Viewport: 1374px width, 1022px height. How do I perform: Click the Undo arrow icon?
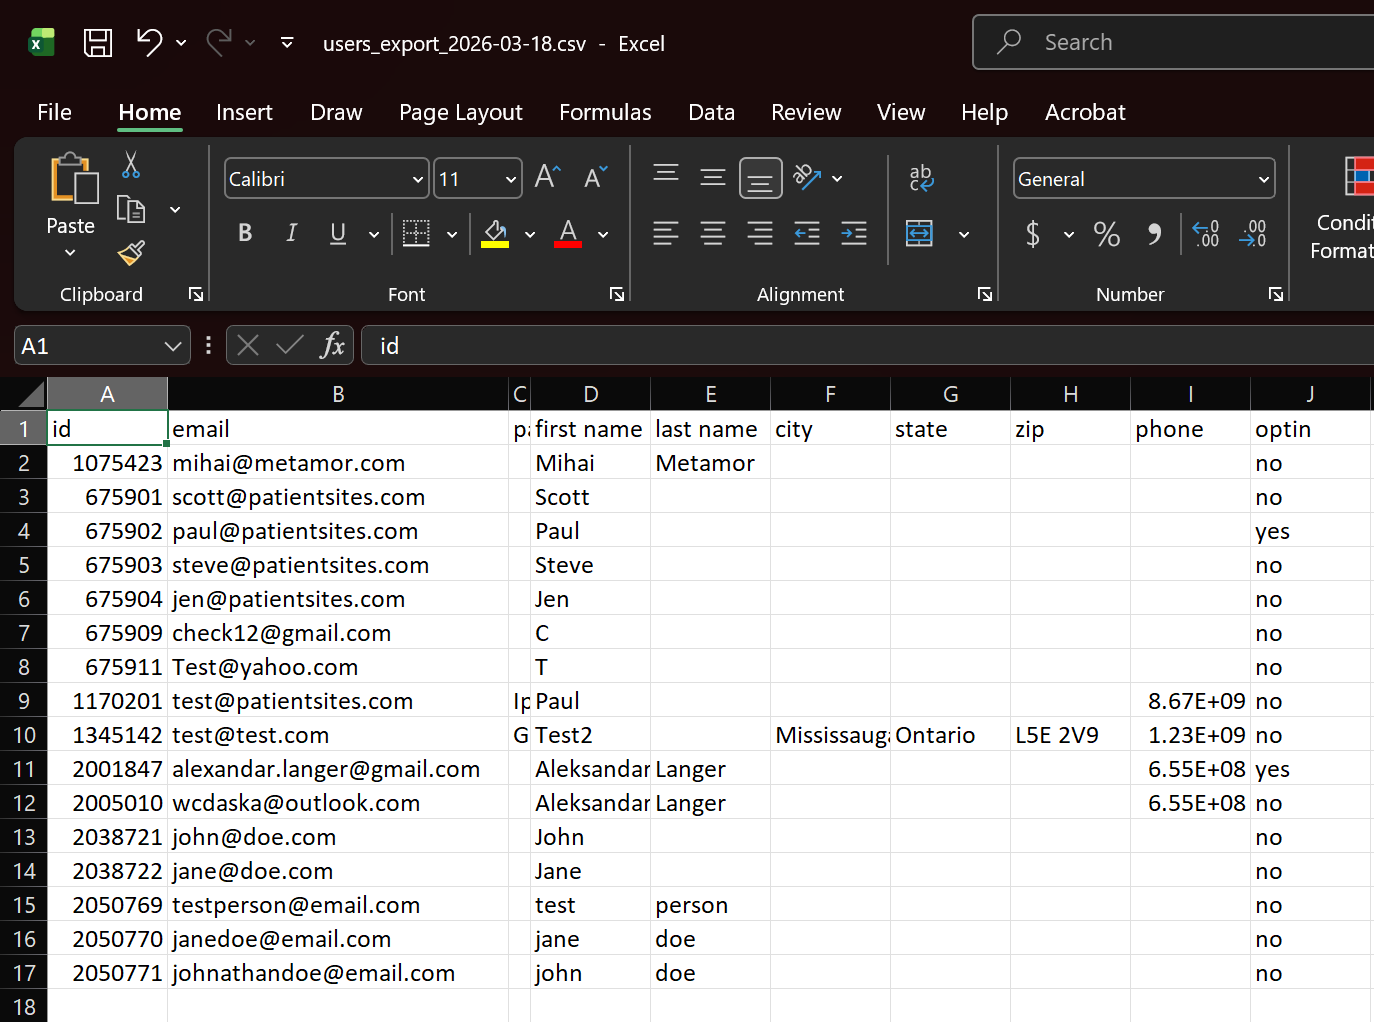tap(149, 42)
